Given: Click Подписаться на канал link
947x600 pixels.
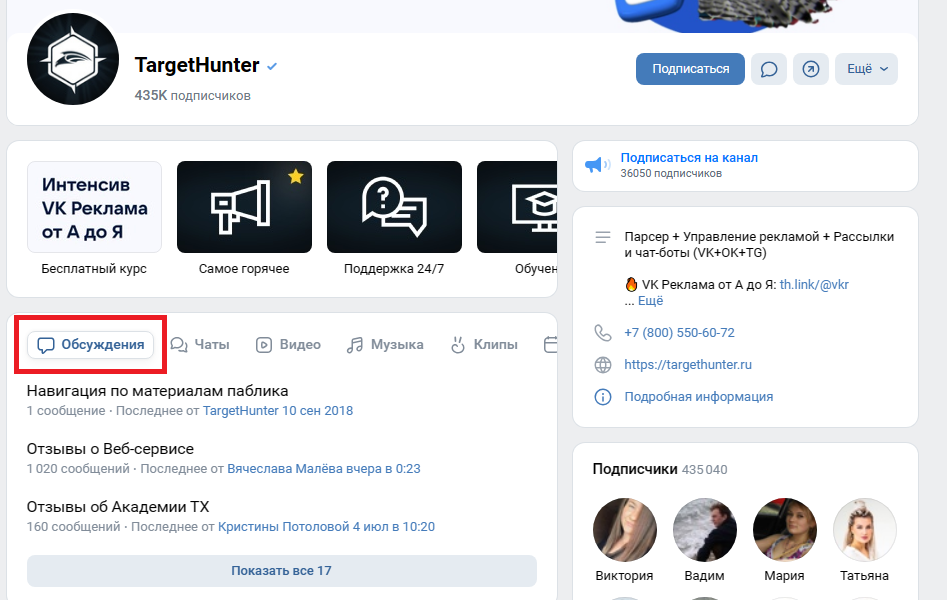Looking at the screenshot, I should tap(689, 158).
